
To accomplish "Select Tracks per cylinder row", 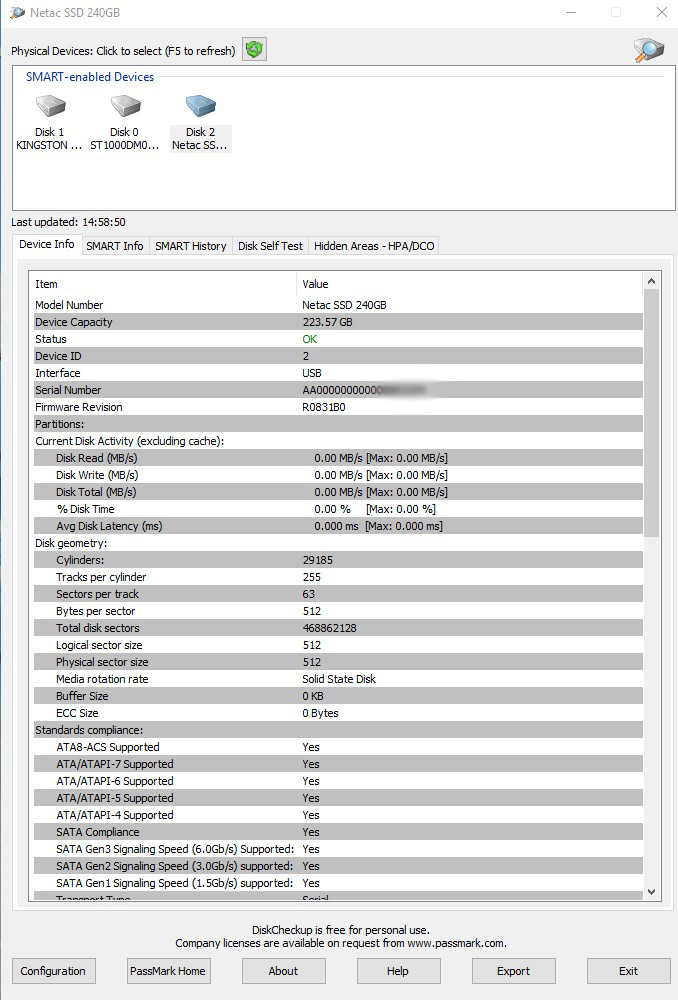I will (336, 577).
